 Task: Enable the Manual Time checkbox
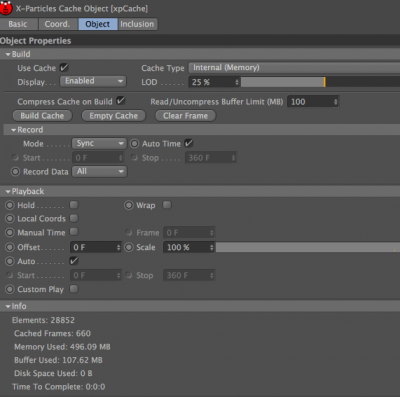[74, 232]
